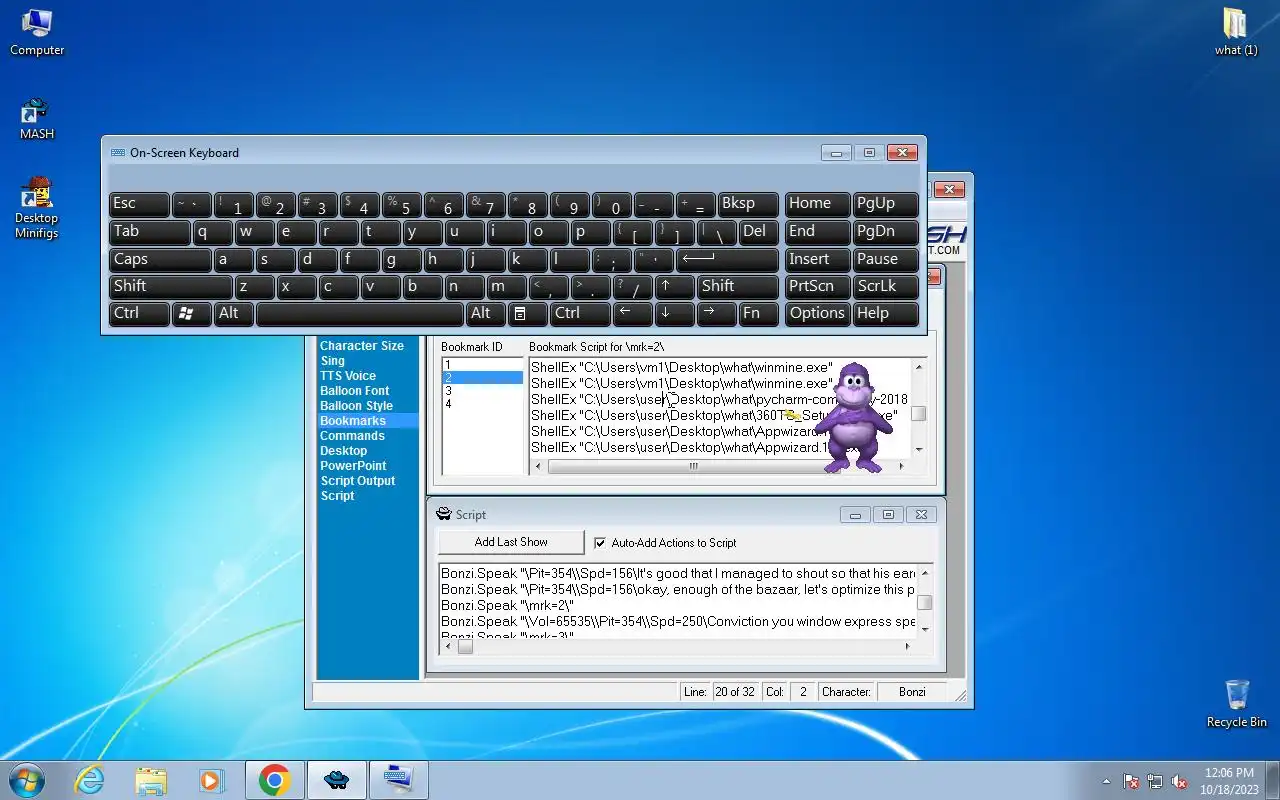
Task: Click the up arrow key on keyboard
Action: pyautogui.click(x=675, y=286)
